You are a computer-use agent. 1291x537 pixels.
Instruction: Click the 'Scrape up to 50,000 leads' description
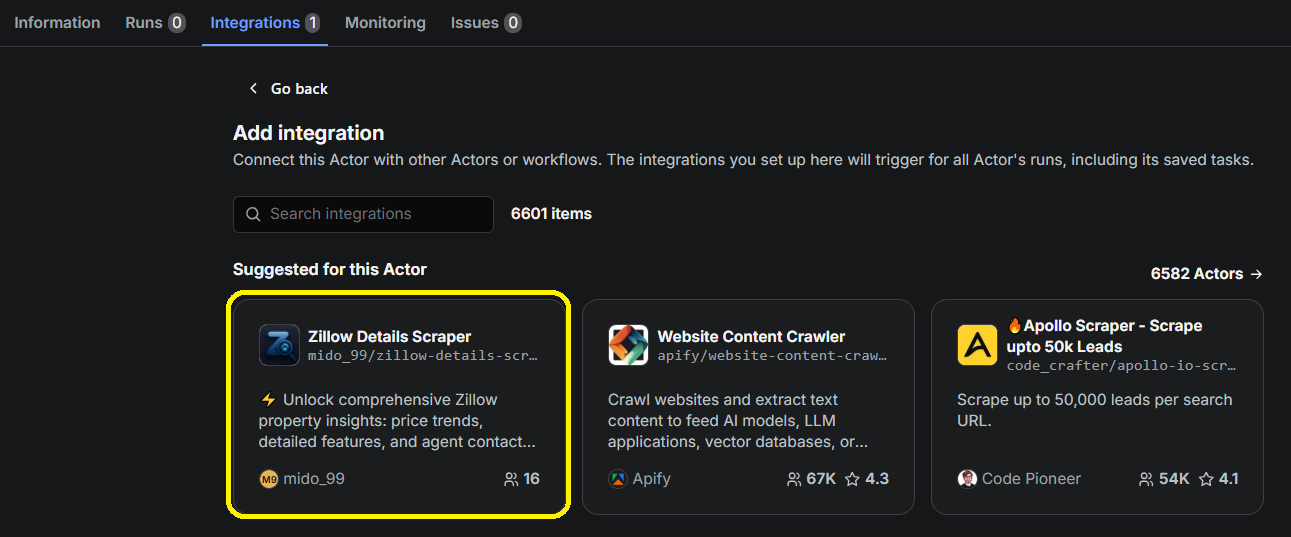[x=1094, y=410]
